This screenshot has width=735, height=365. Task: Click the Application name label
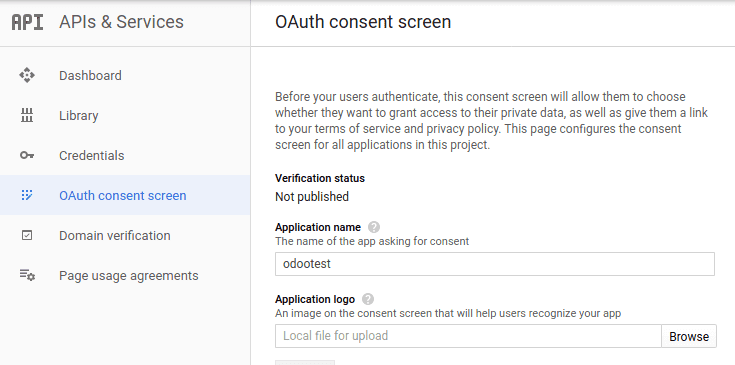pyautogui.click(x=318, y=227)
